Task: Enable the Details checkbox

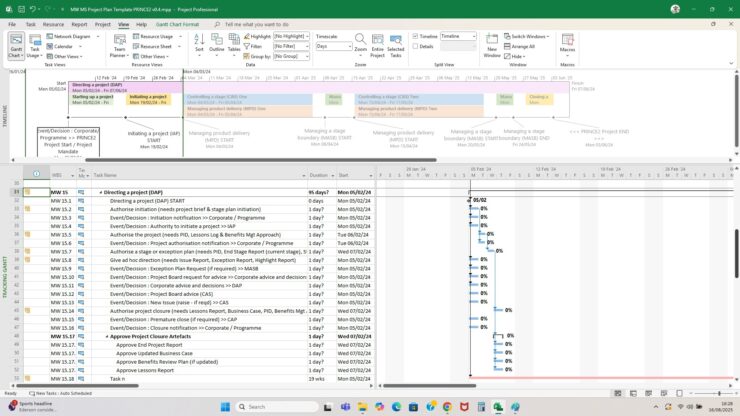Action: pyautogui.click(x=415, y=46)
